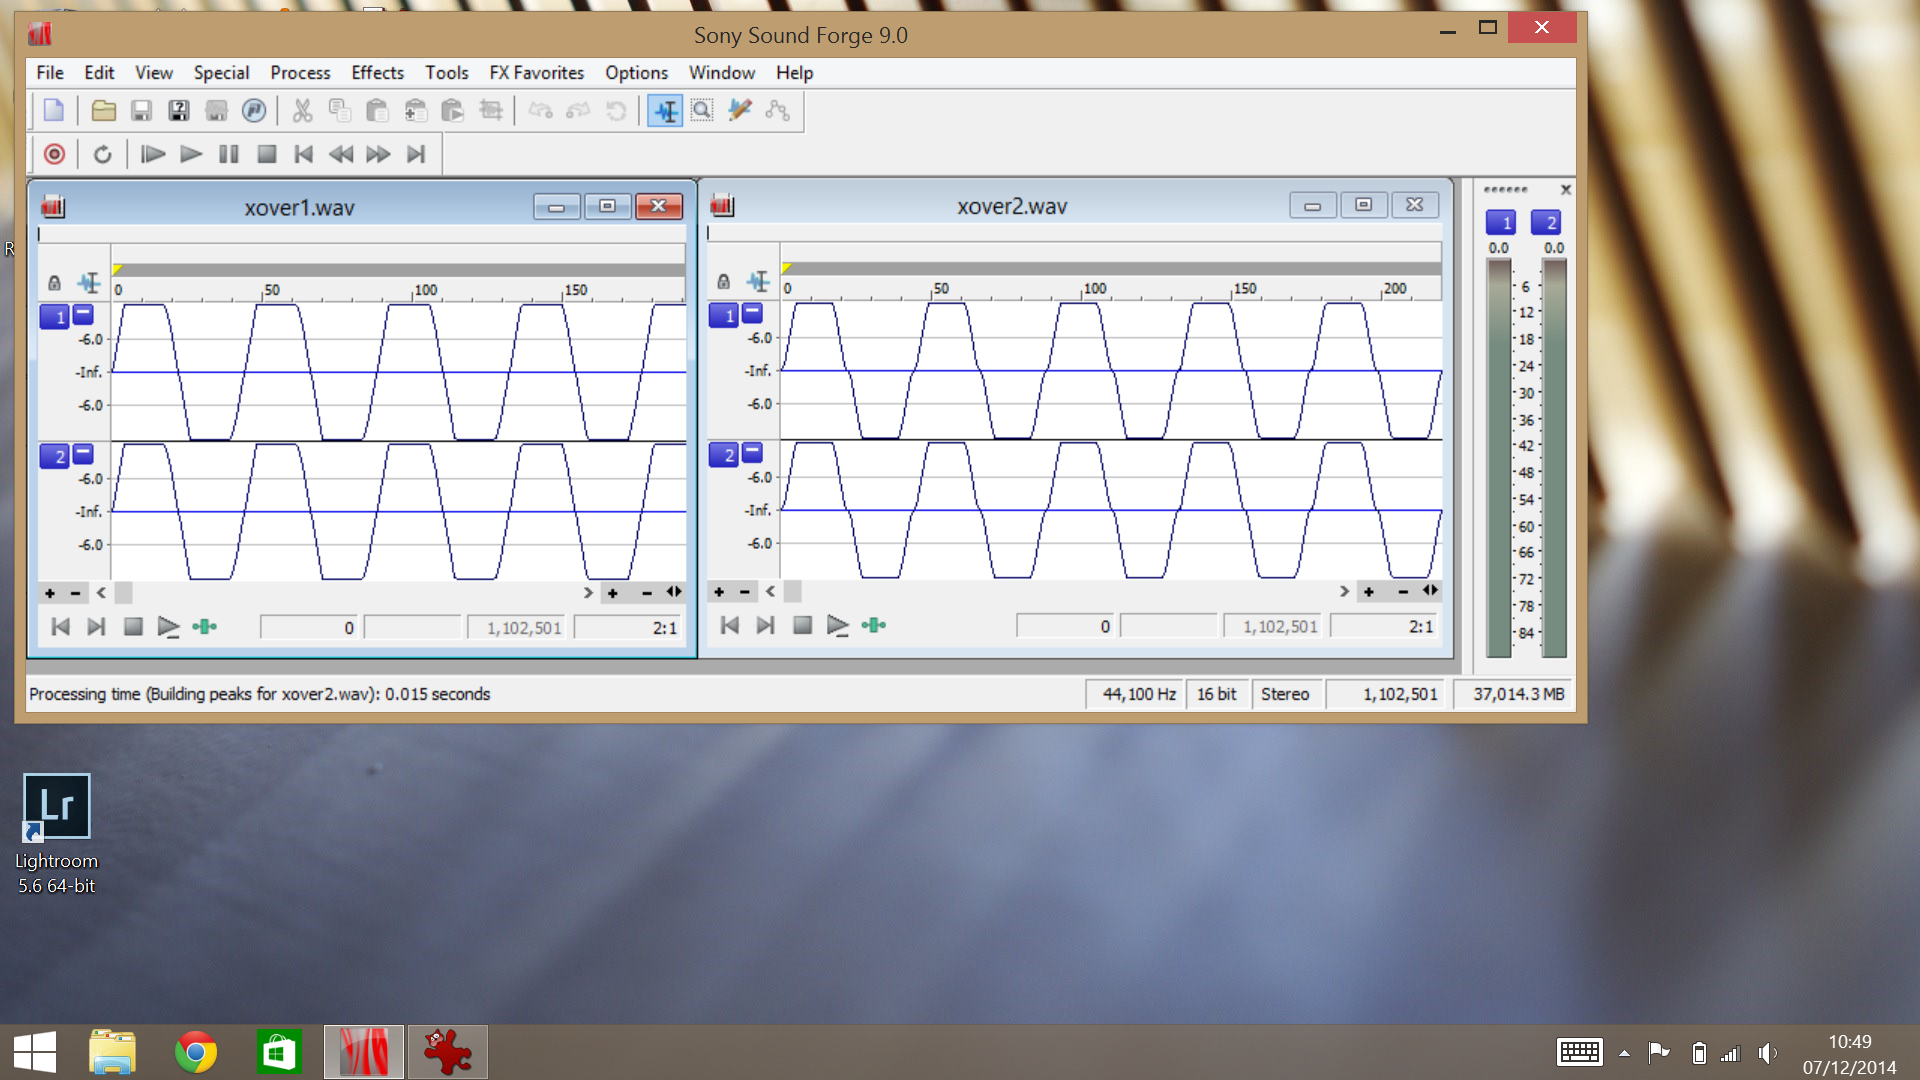Image resolution: width=1920 pixels, height=1080 pixels.
Task: Click the right scroll arrow in xover2.wav
Action: pyautogui.click(x=1344, y=592)
